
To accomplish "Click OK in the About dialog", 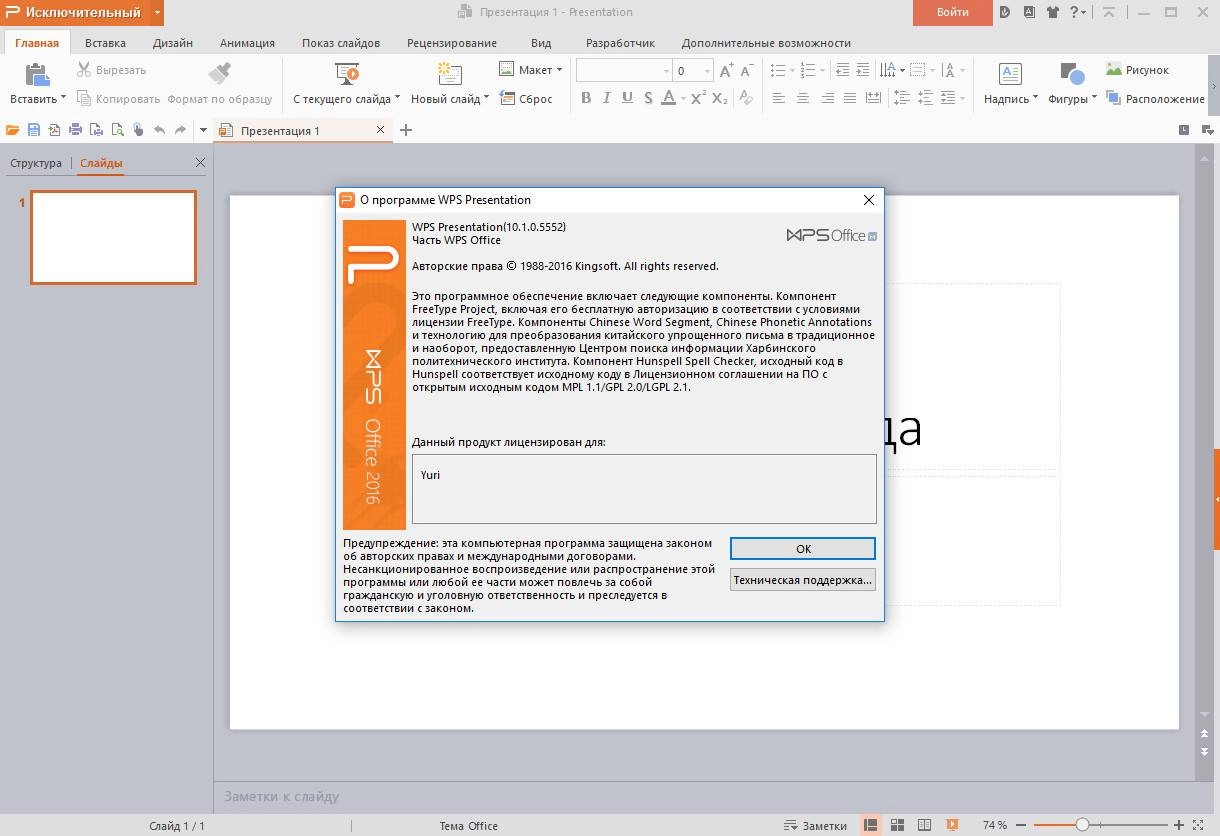I will 803,549.
